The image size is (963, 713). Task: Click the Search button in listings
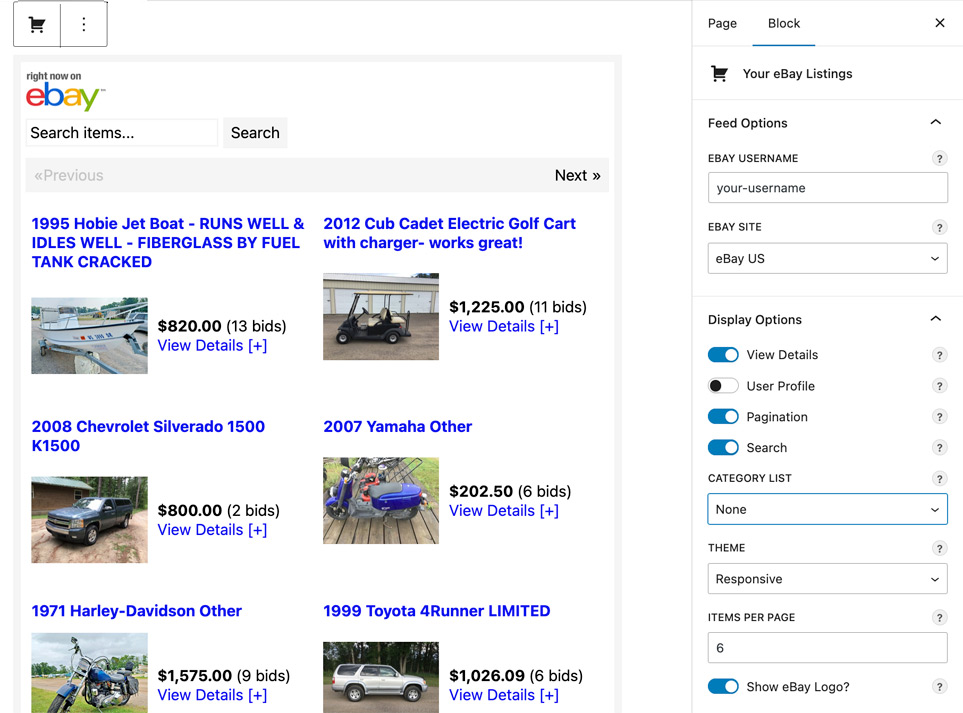[x=255, y=133]
